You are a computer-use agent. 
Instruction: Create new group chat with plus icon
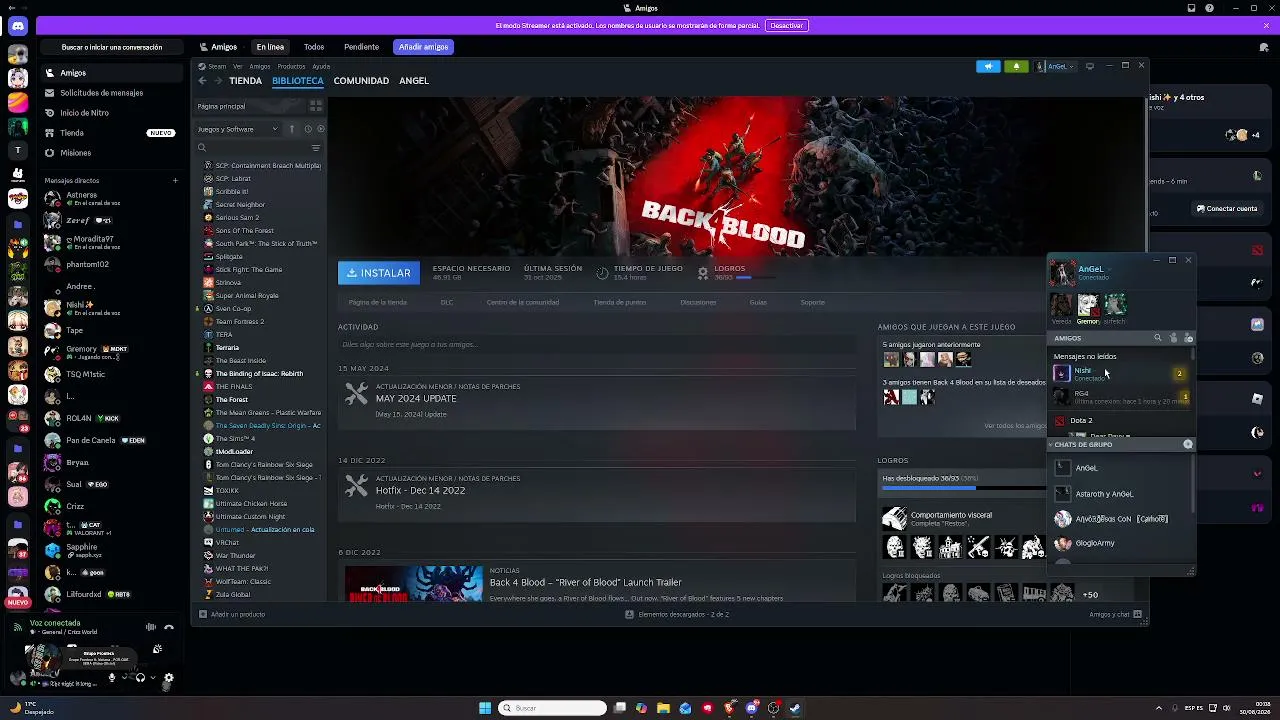coord(1188,444)
